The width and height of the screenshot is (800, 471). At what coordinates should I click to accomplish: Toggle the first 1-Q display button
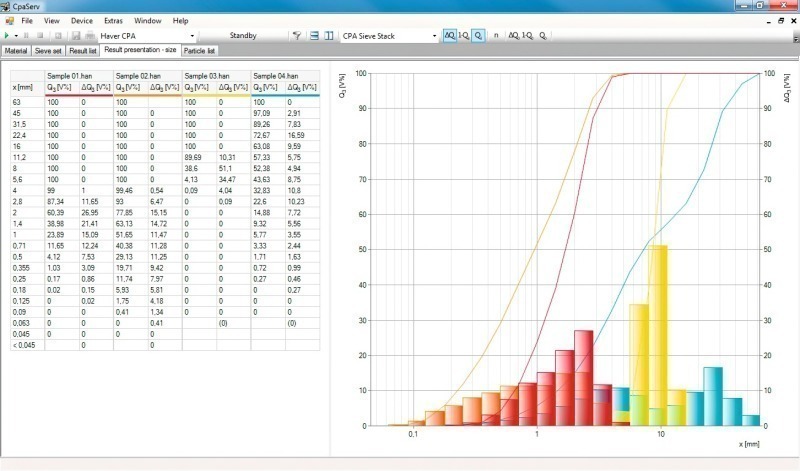[463, 35]
